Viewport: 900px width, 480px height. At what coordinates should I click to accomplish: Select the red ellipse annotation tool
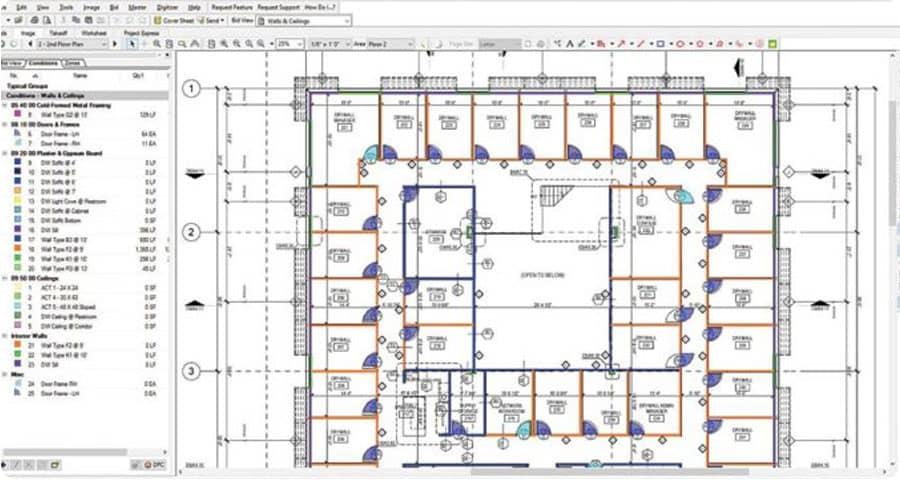pos(680,44)
